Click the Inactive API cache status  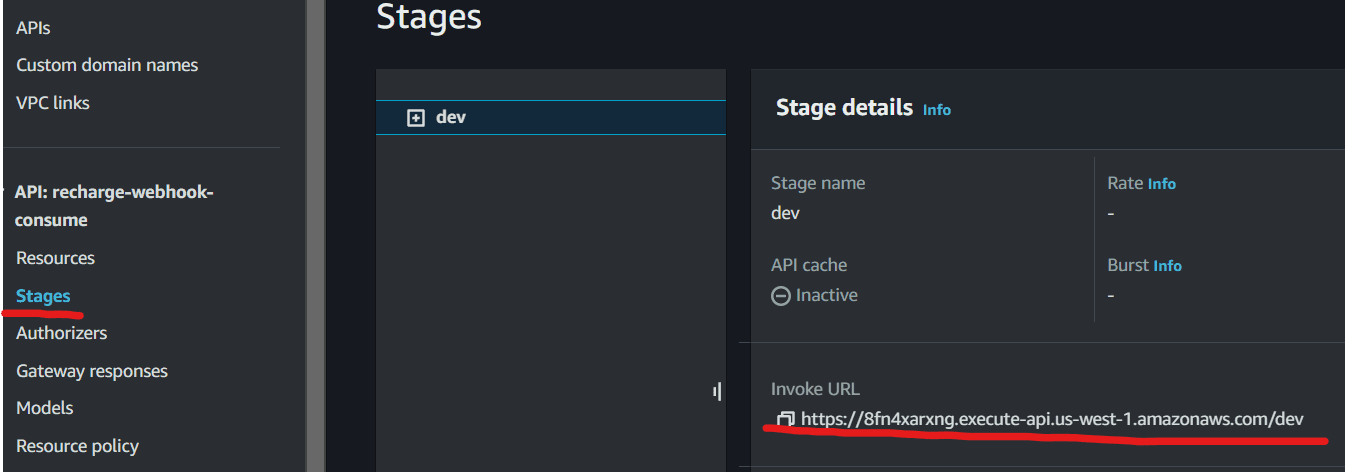814,295
